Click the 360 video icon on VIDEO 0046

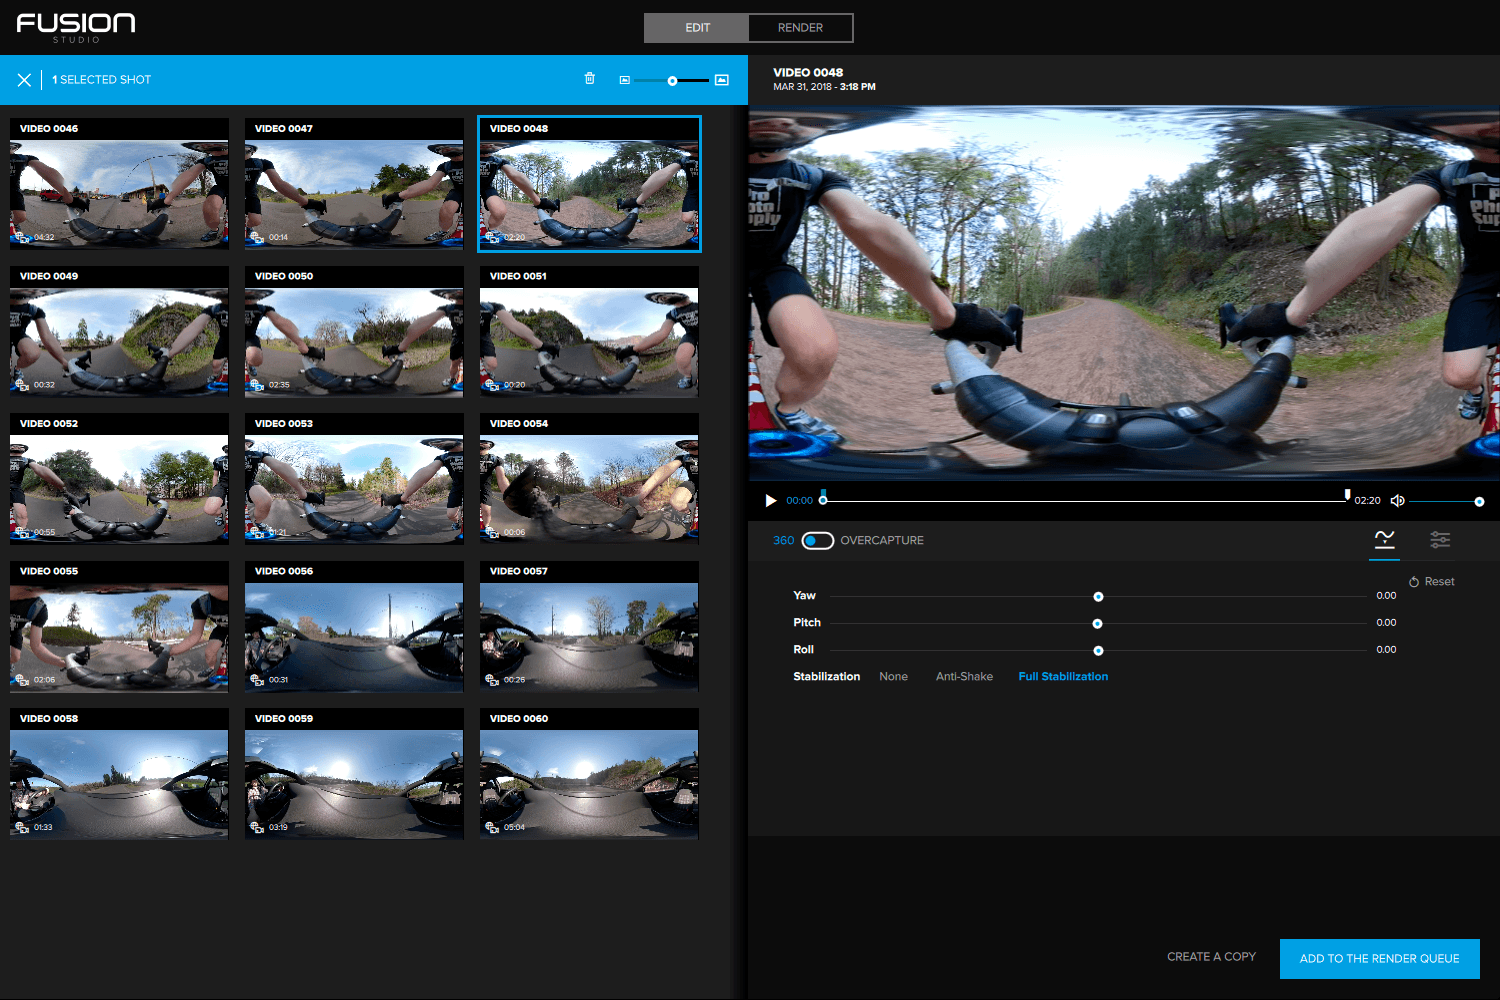tap(22, 237)
